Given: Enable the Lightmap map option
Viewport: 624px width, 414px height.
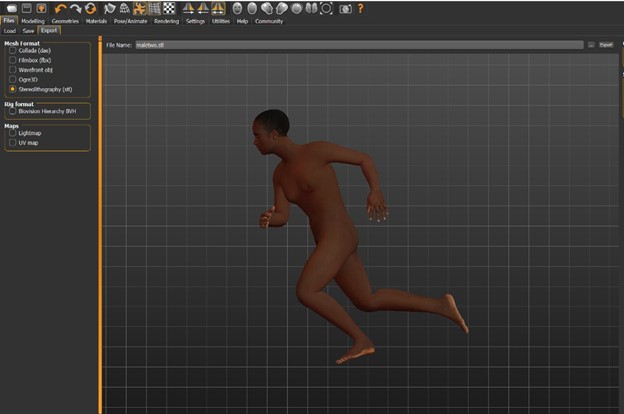Looking at the screenshot, I should click(13, 133).
